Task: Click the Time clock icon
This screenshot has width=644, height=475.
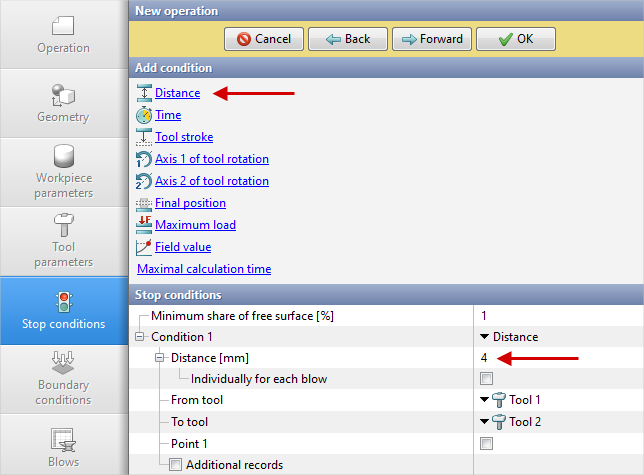Action: point(143,115)
